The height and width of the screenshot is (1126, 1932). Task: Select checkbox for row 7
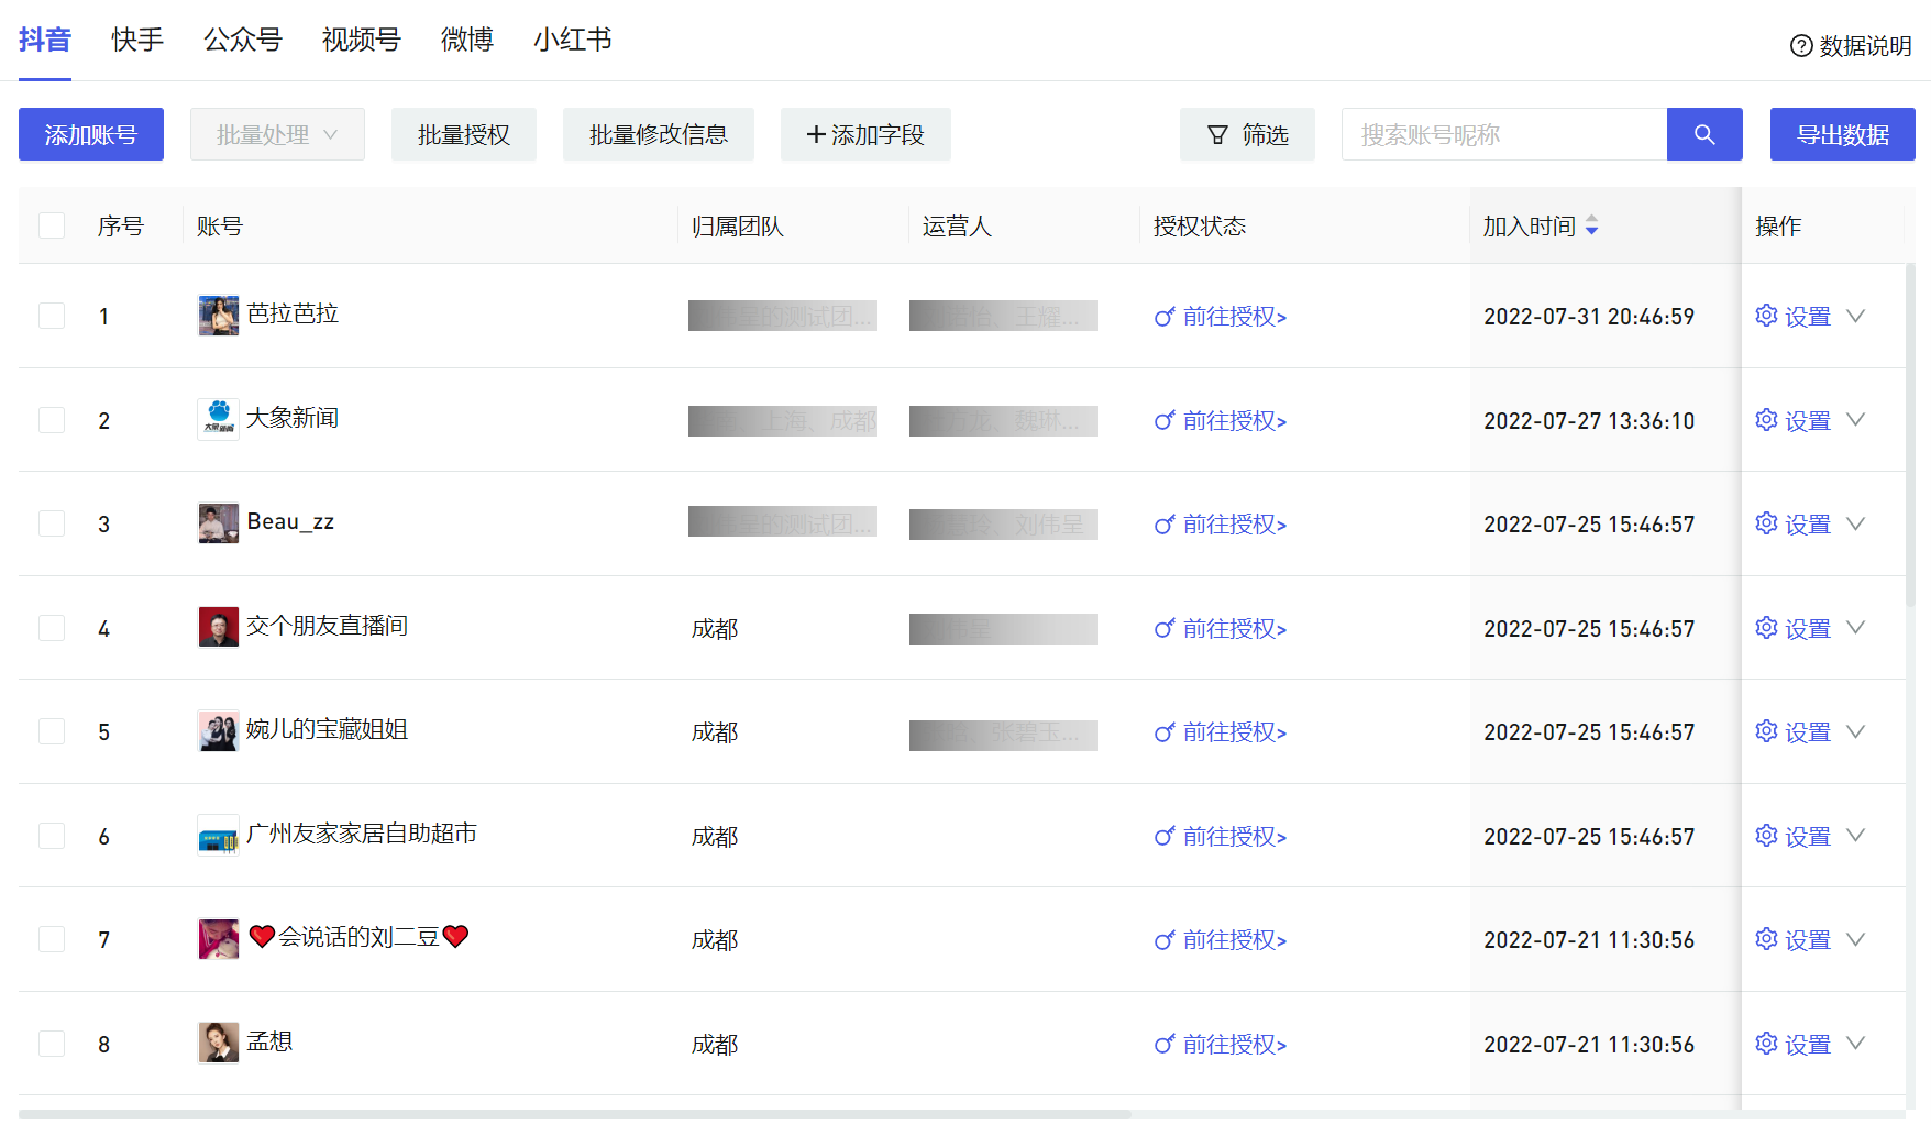pos(52,939)
